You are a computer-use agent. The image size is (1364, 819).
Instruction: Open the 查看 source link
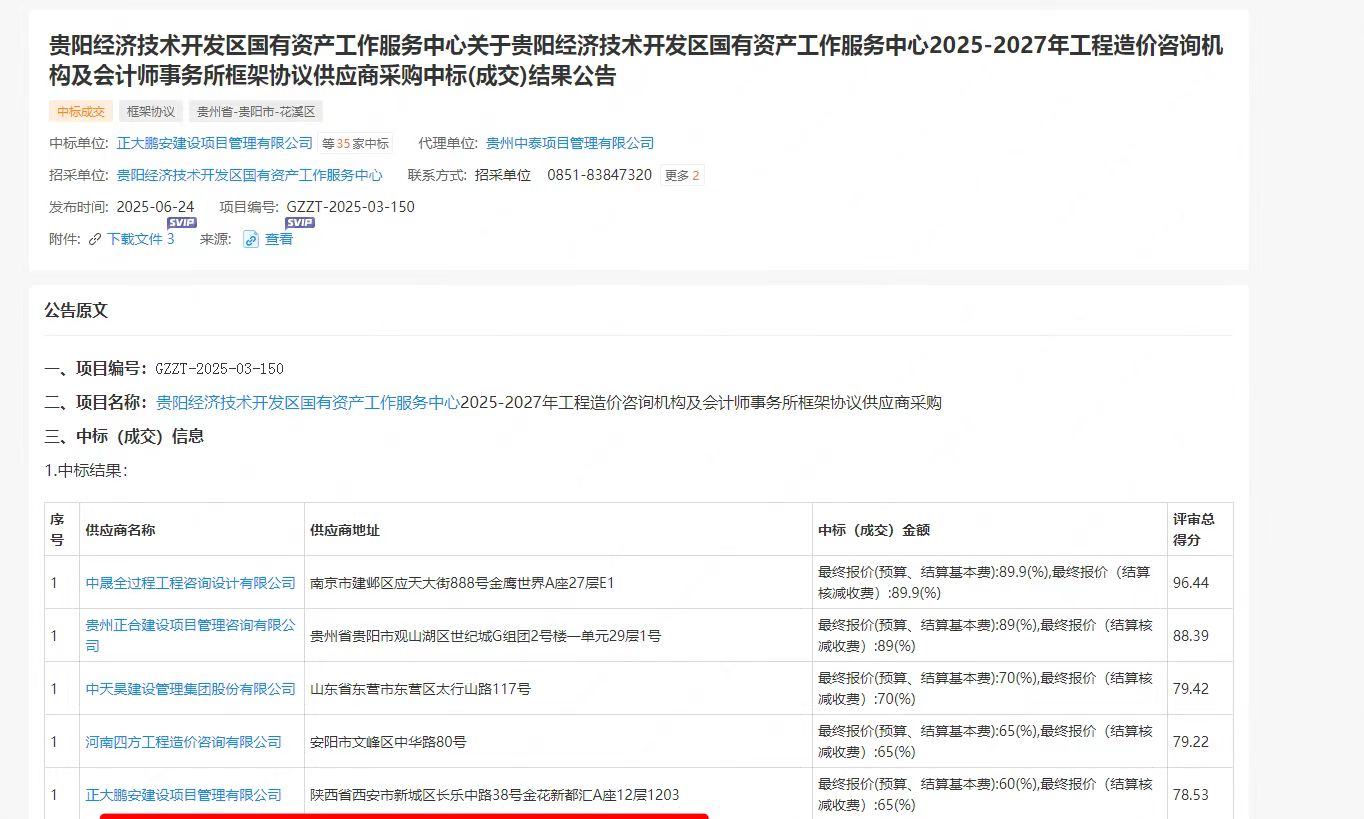pyautogui.click(x=279, y=239)
